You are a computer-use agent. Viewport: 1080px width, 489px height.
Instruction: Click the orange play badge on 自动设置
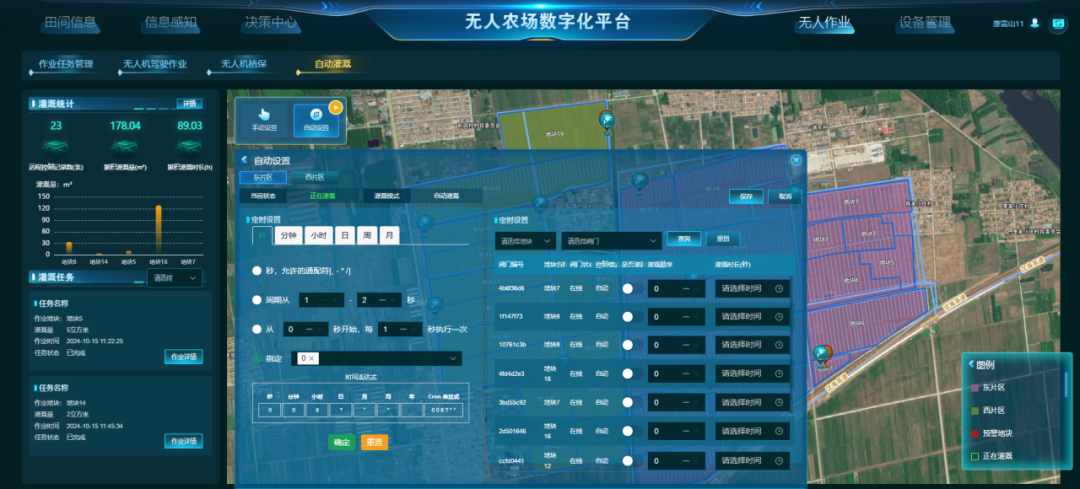point(336,107)
